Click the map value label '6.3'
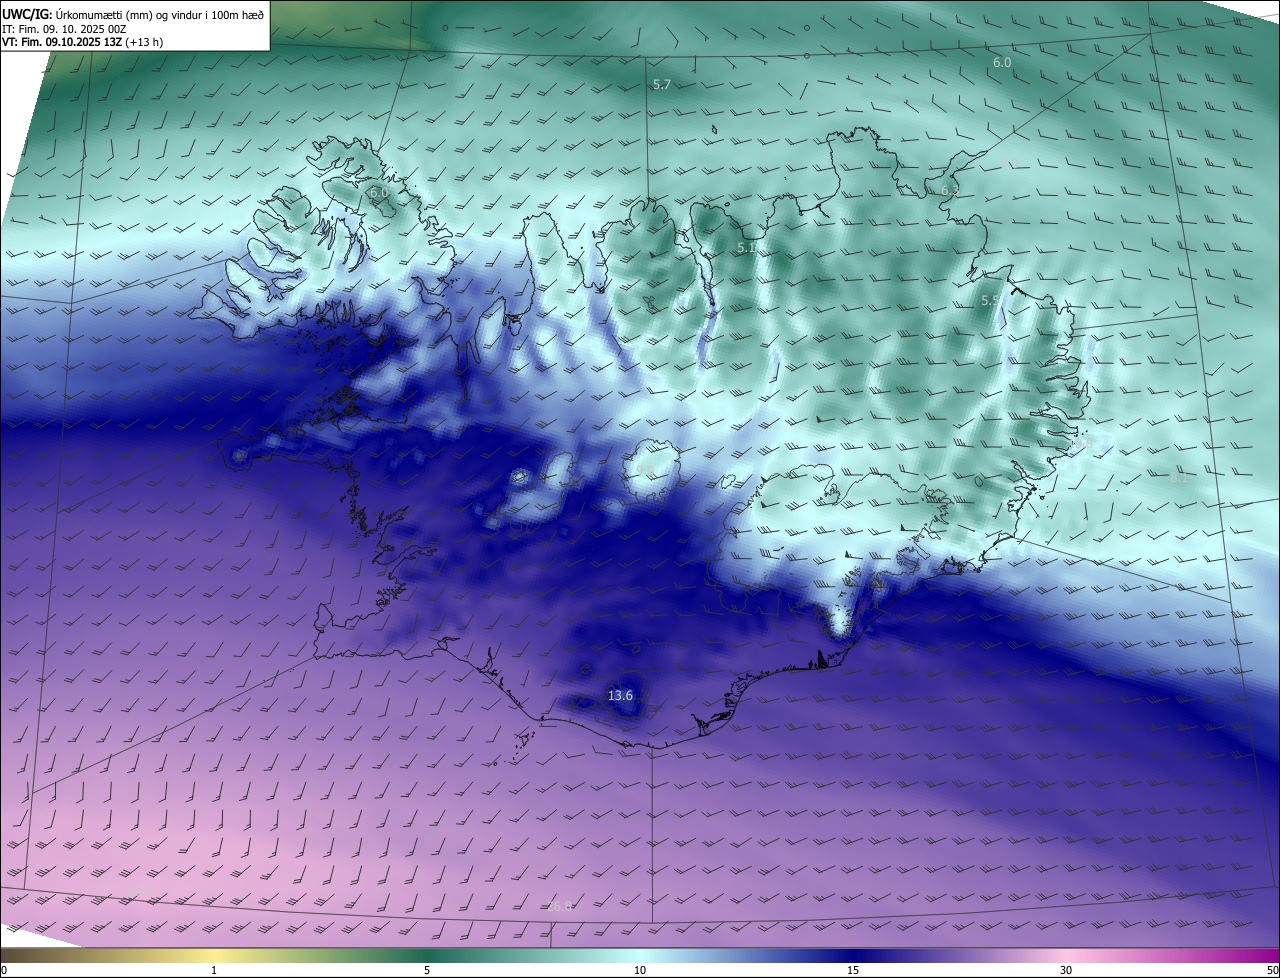 [x=950, y=190]
